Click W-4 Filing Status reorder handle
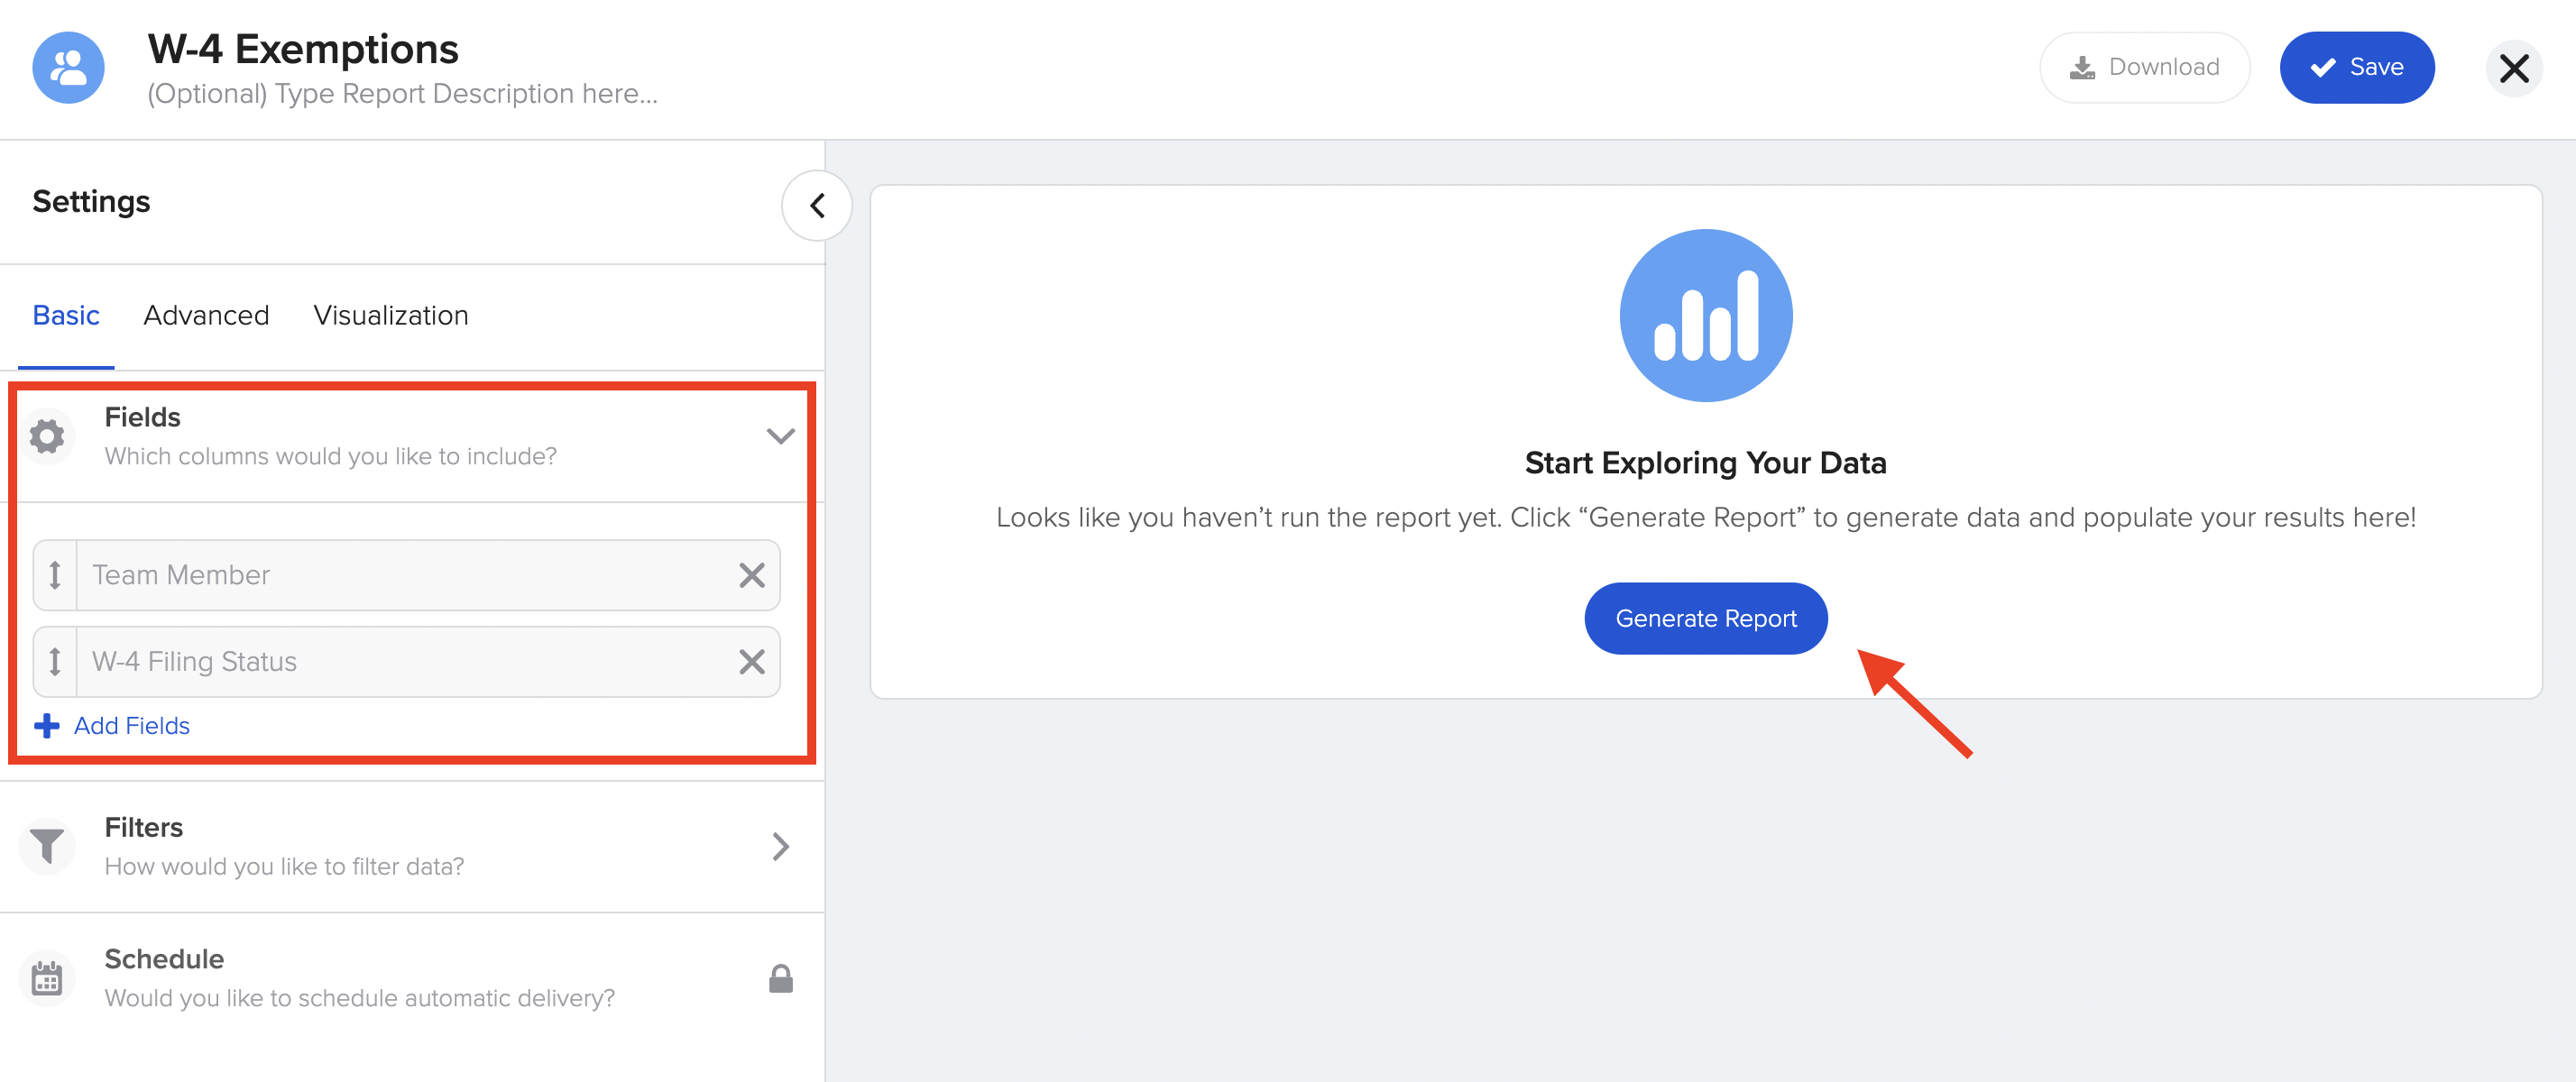2576x1082 pixels. tap(55, 661)
